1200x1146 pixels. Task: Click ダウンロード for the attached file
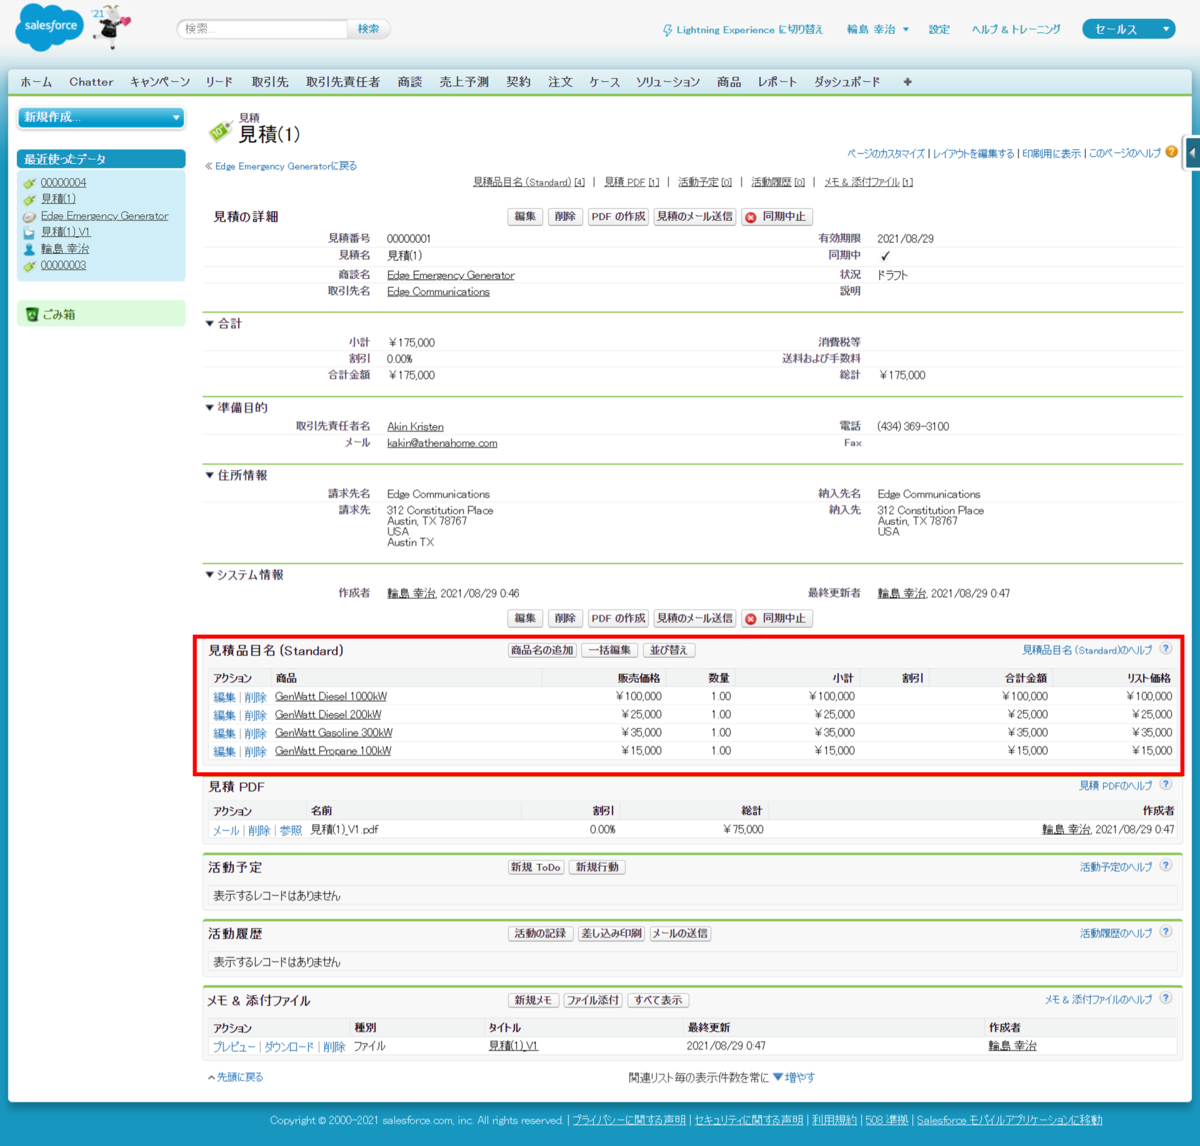(x=289, y=1046)
